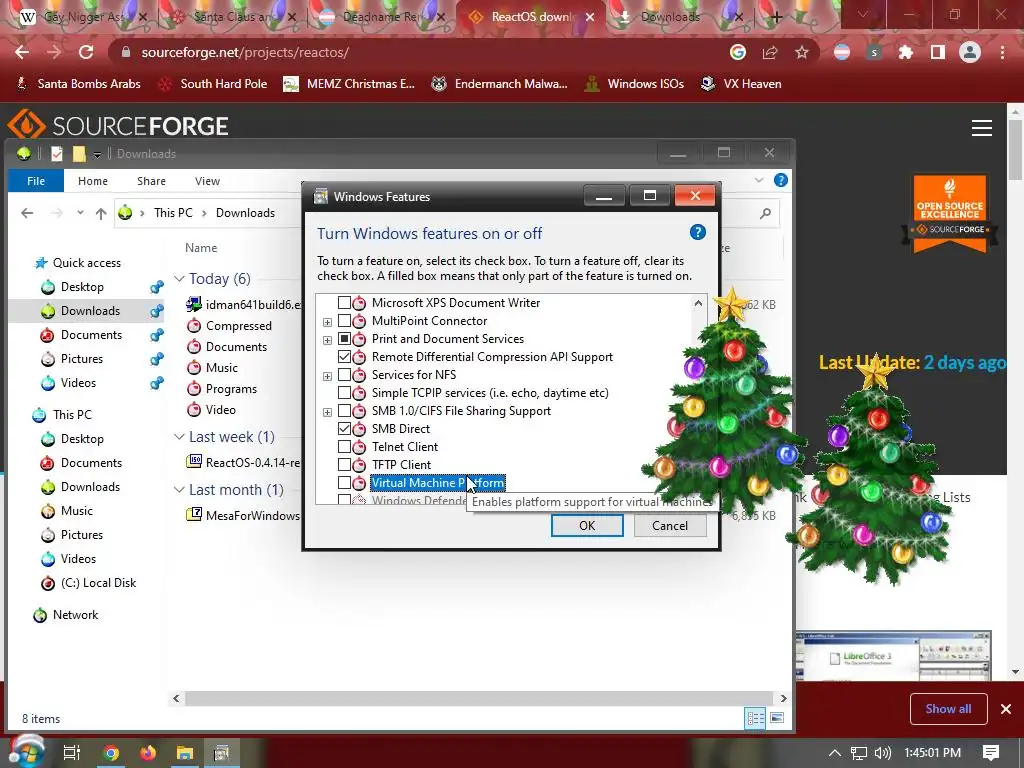Check the Microsoft XPS Document Writer box
This screenshot has height=768, width=1024.
pyautogui.click(x=344, y=303)
